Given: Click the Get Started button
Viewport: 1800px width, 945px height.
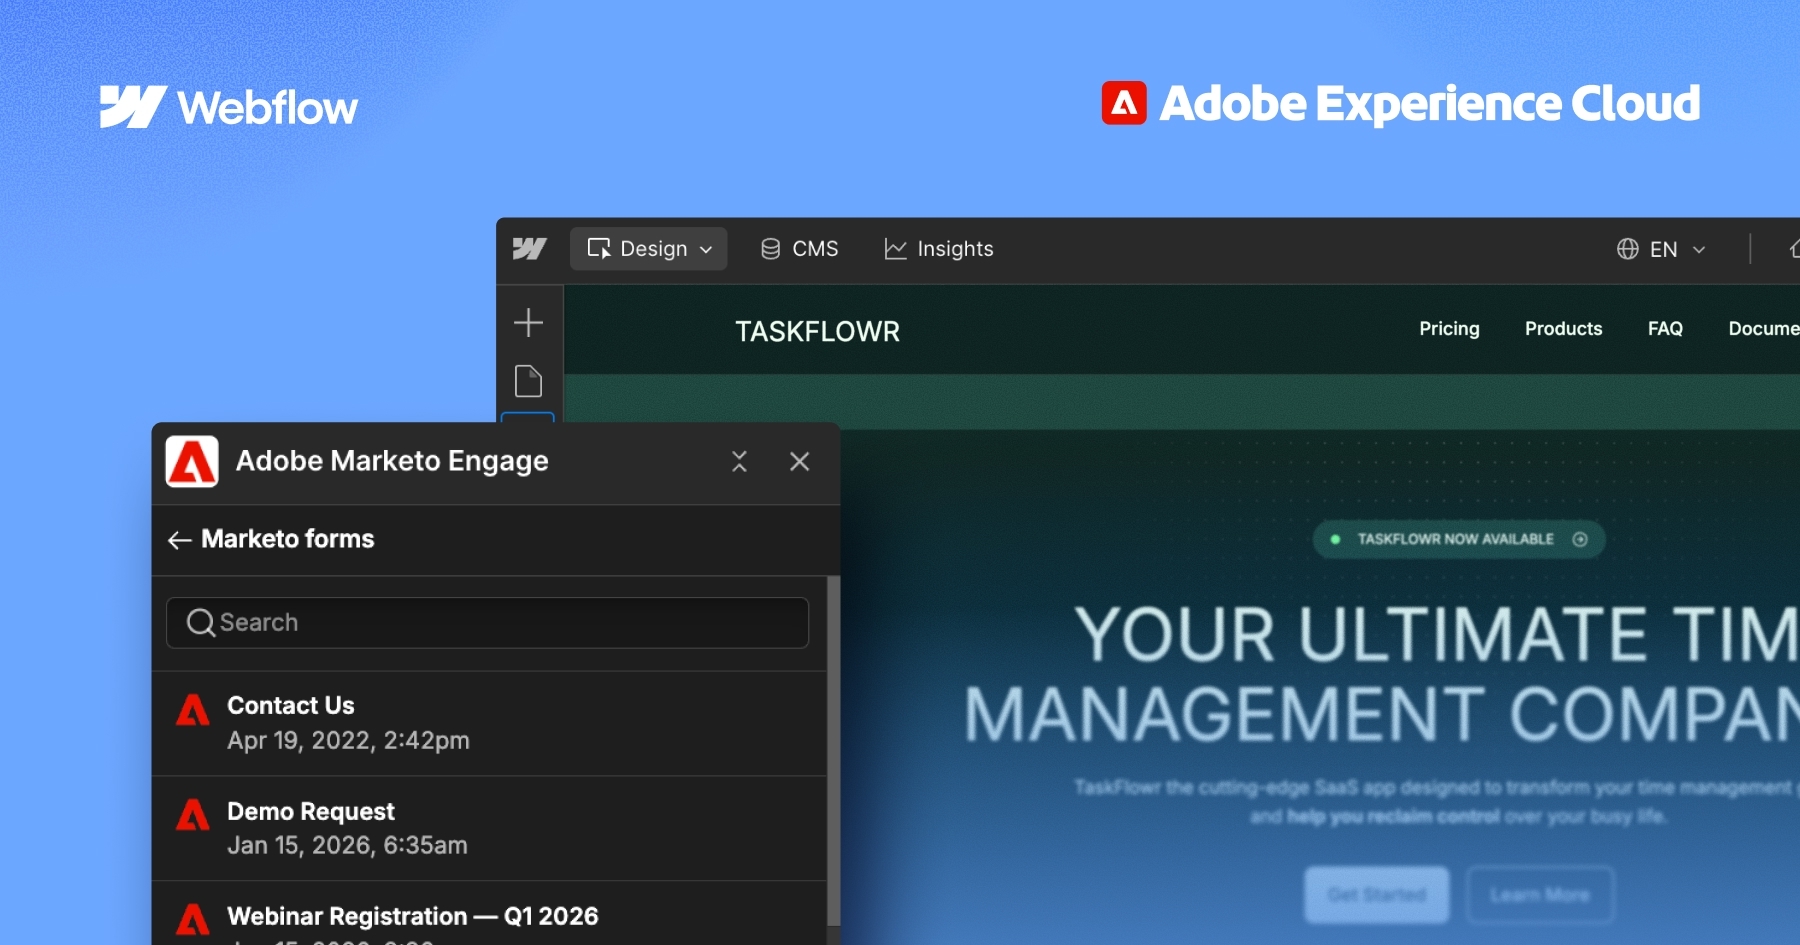Looking at the screenshot, I should (x=1377, y=895).
